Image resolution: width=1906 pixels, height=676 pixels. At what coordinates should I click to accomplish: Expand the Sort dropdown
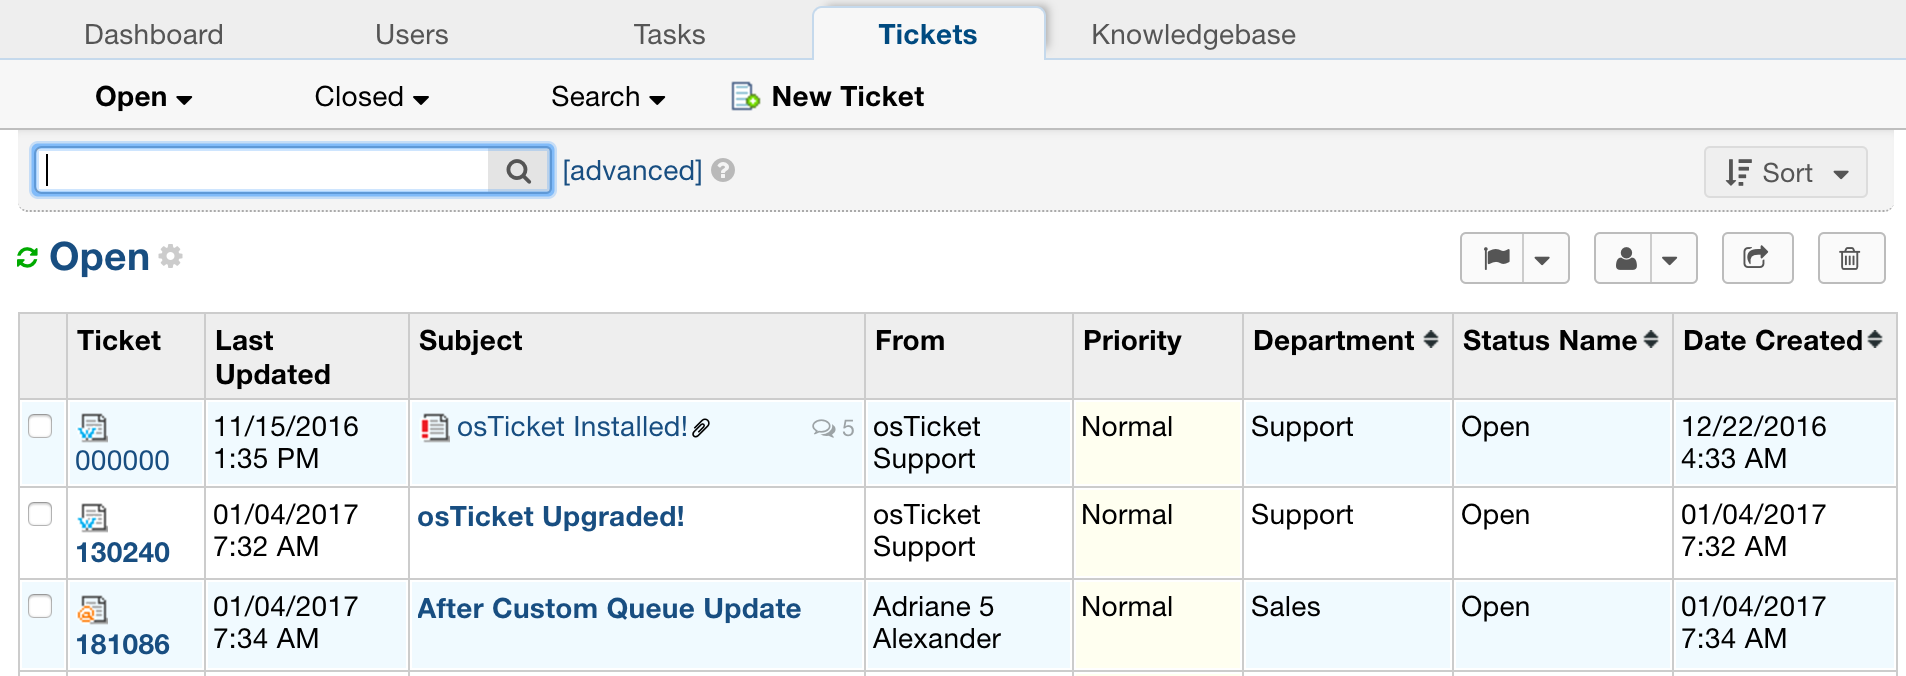pos(1785,173)
